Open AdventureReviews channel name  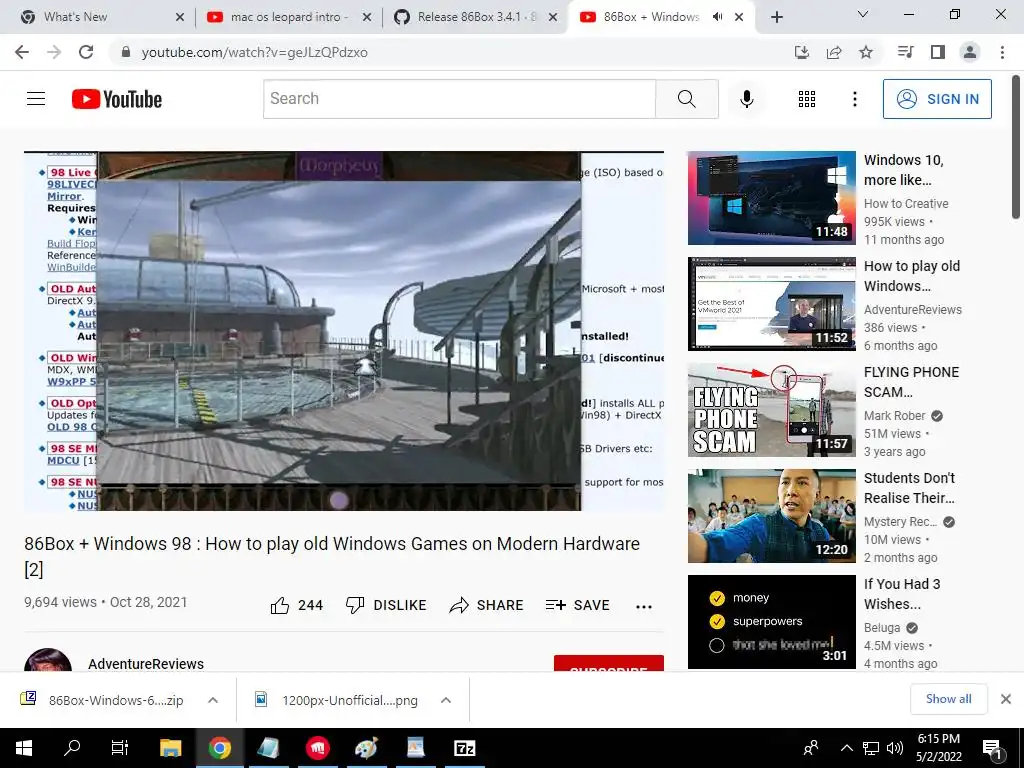tap(146, 664)
